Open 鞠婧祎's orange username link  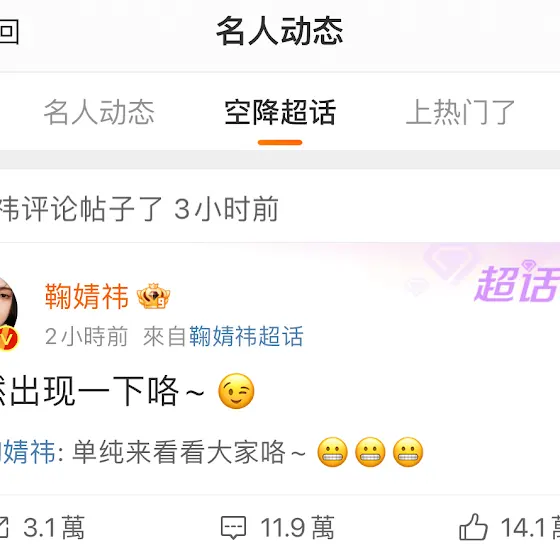coord(86,296)
